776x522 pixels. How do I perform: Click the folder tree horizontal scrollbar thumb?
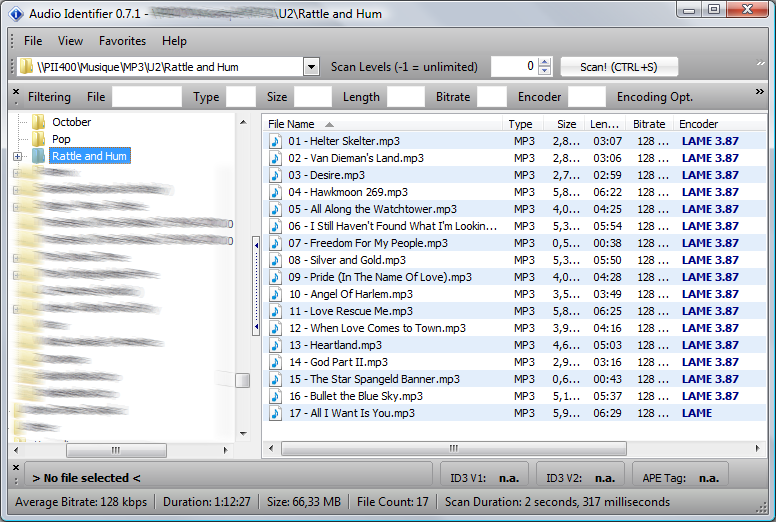pos(116,450)
